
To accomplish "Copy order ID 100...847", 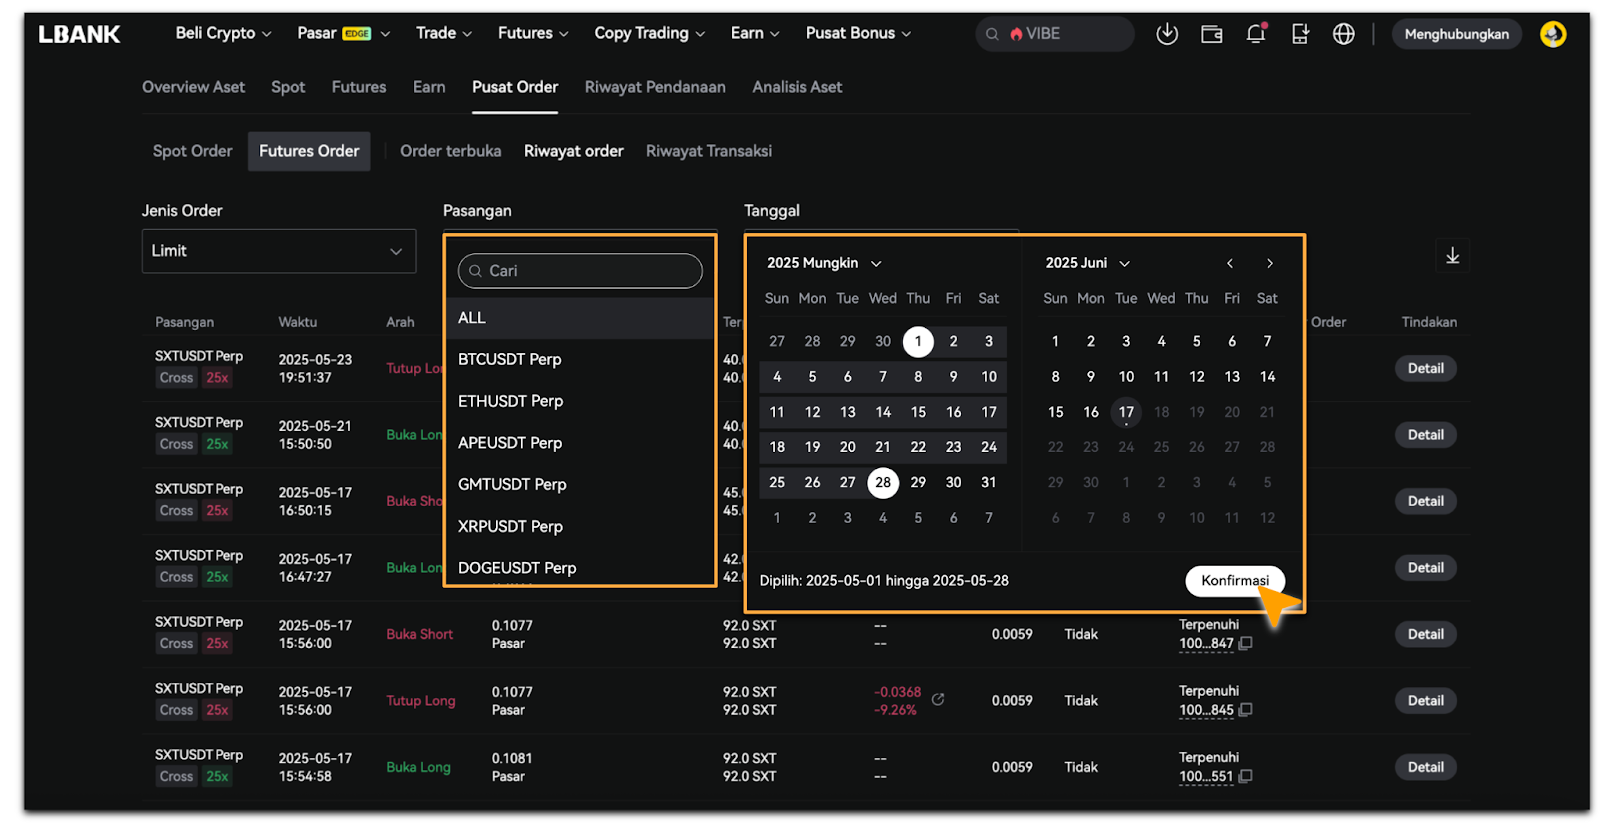I will [1246, 644].
